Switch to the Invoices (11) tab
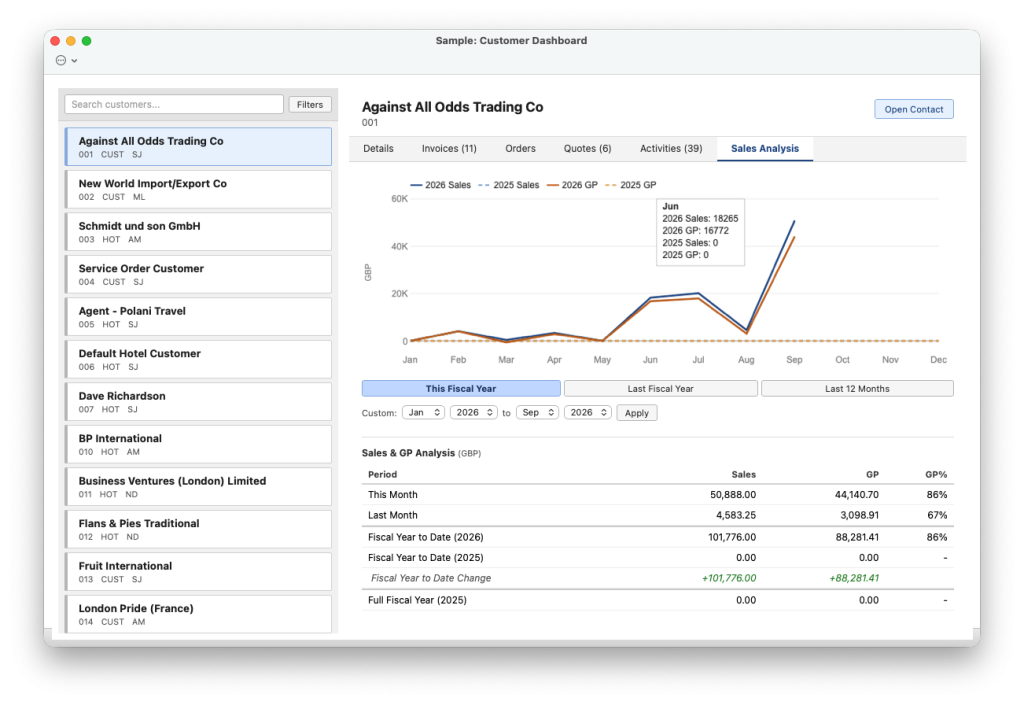The image size is (1024, 705). [x=449, y=149]
